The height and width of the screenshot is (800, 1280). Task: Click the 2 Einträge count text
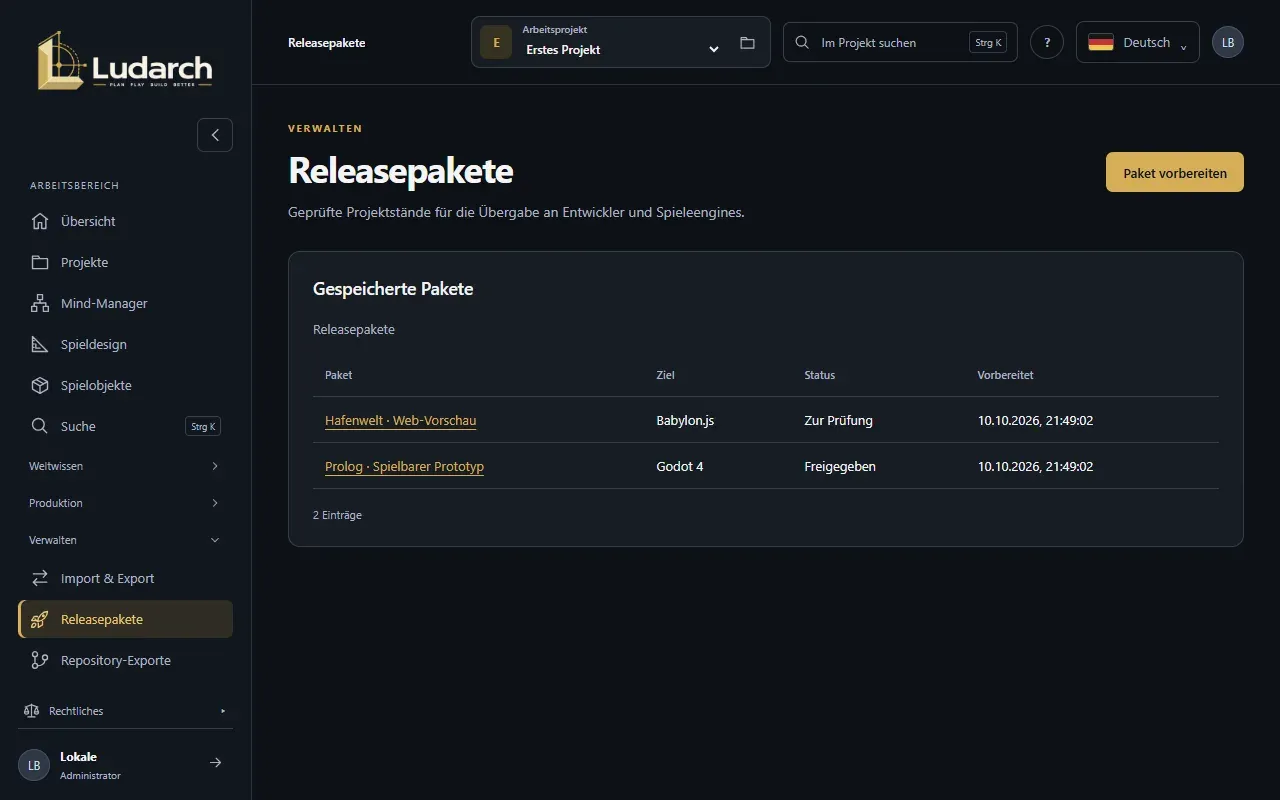(337, 515)
